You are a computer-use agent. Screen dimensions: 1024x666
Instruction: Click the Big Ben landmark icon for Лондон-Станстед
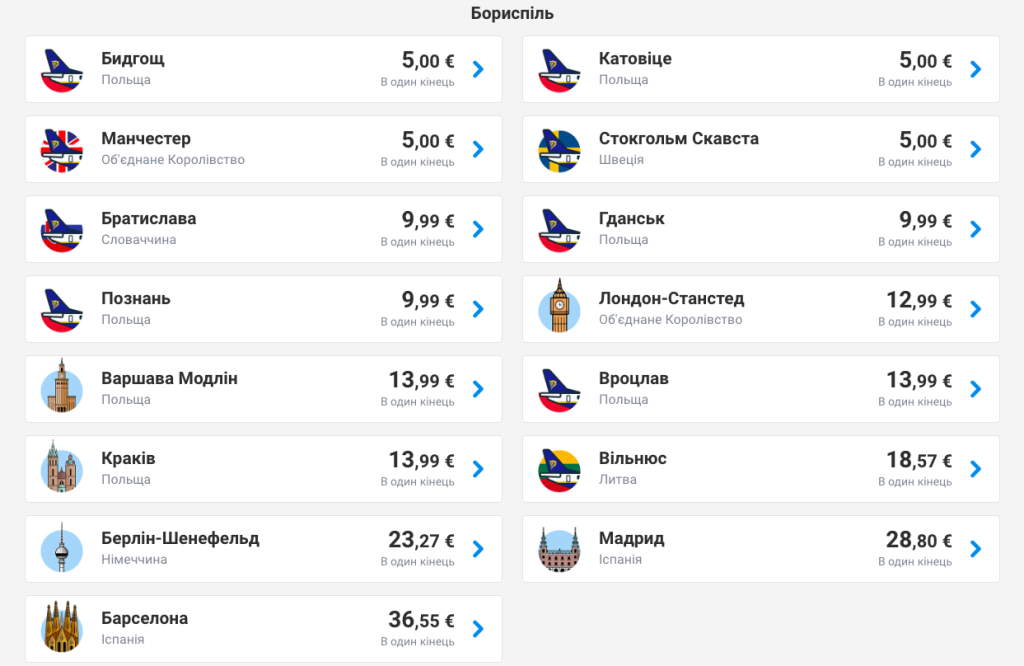[x=558, y=308]
